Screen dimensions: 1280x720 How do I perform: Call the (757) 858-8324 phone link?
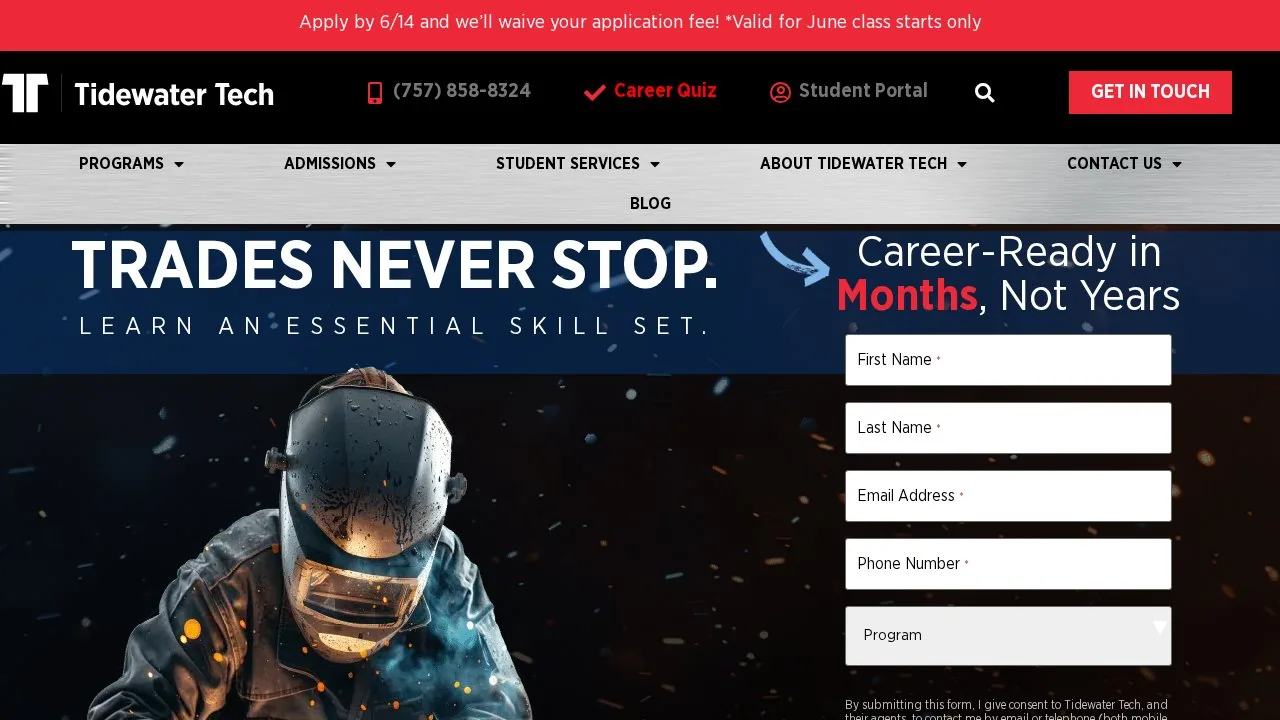pos(462,91)
